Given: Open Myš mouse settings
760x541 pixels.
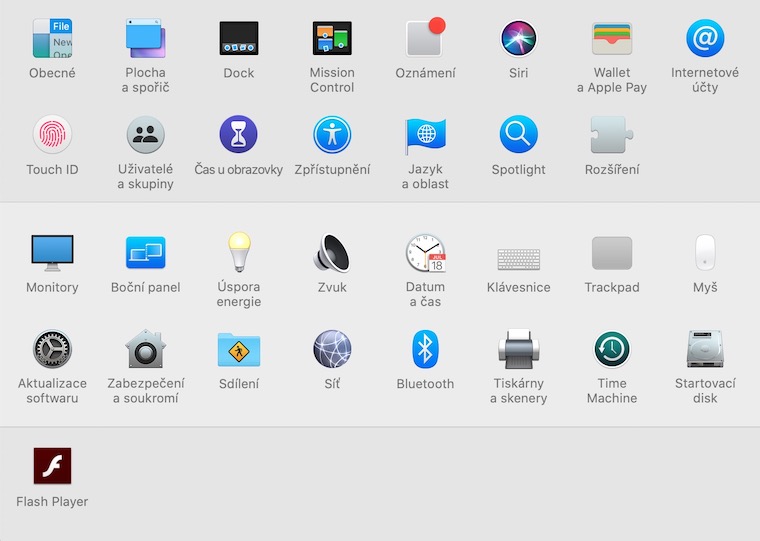Looking at the screenshot, I should click(x=705, y=253).
